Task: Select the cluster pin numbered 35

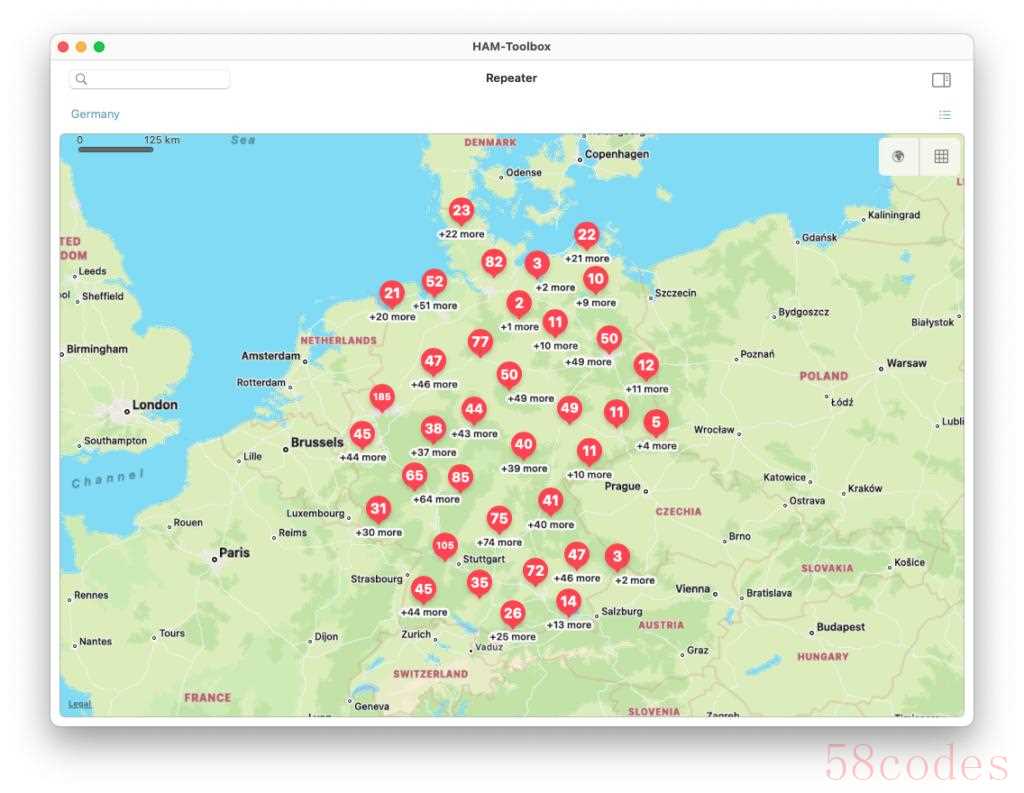Action: coord(479,583)
